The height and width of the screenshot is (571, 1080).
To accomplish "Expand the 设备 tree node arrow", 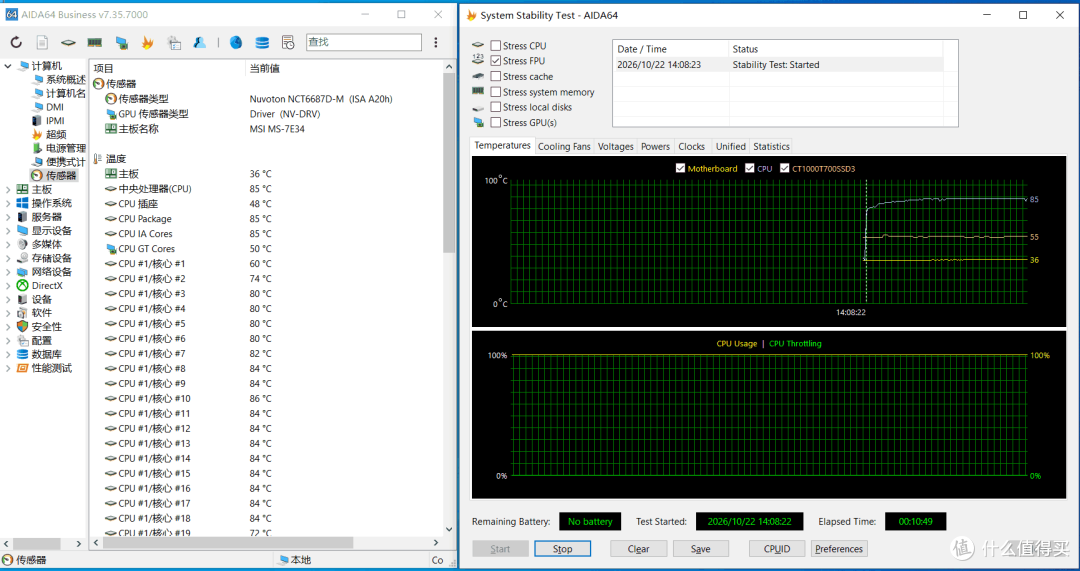I will tap(8, 299).
